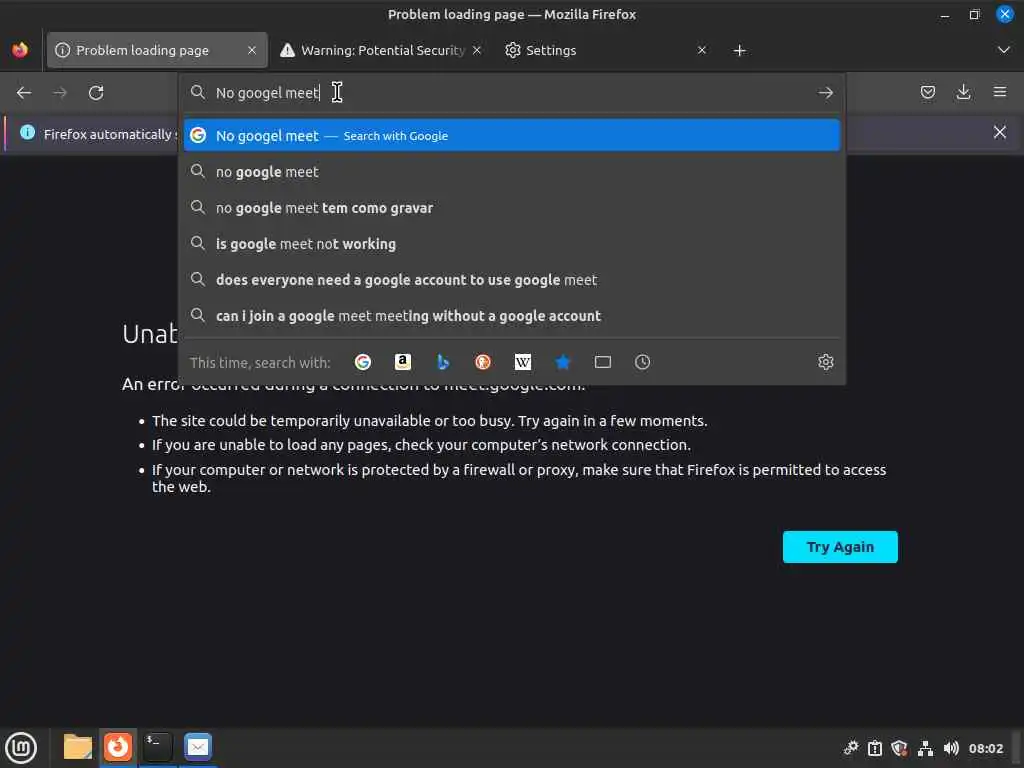The height and width of the screenshot is (768, 1024).
Task: Open the mail client from the taskbar
Action: 197,747
